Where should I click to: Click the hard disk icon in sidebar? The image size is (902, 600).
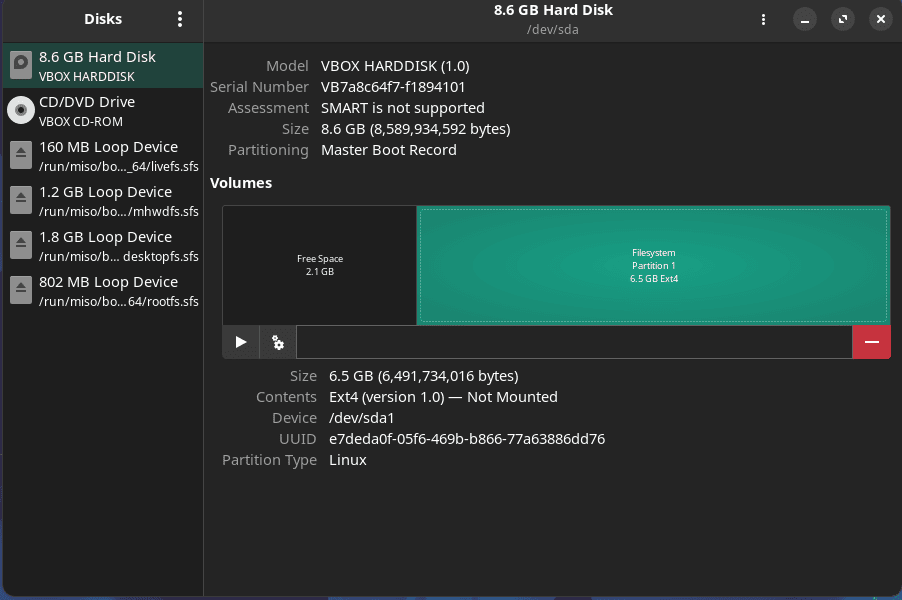tap(21, 65)
